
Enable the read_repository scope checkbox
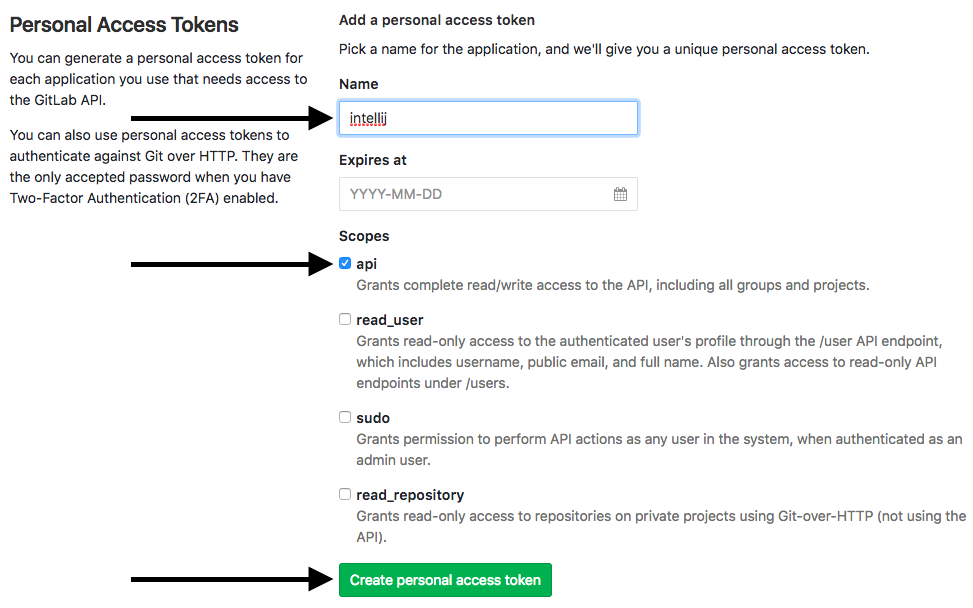tap(345, 494)
